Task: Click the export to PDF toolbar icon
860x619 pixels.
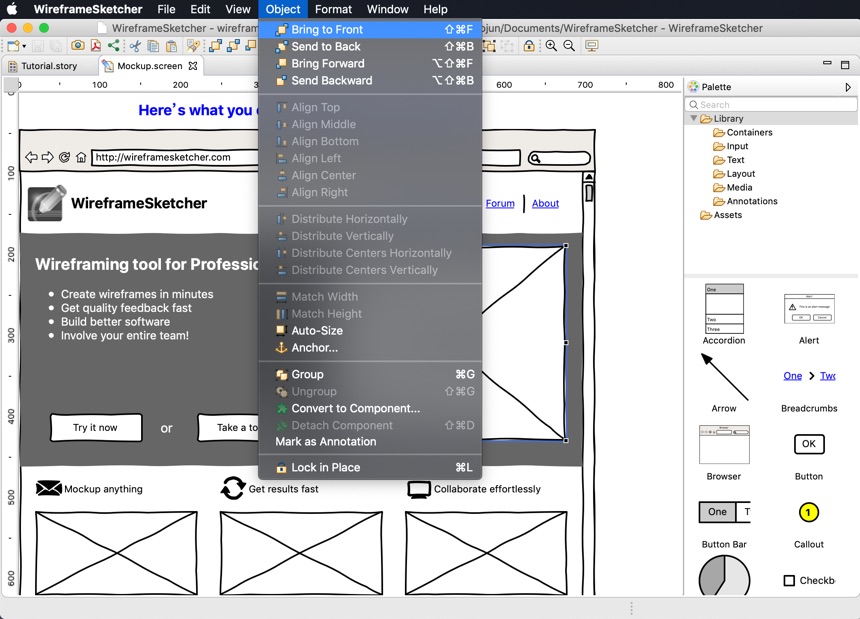Action: point(96,46)
